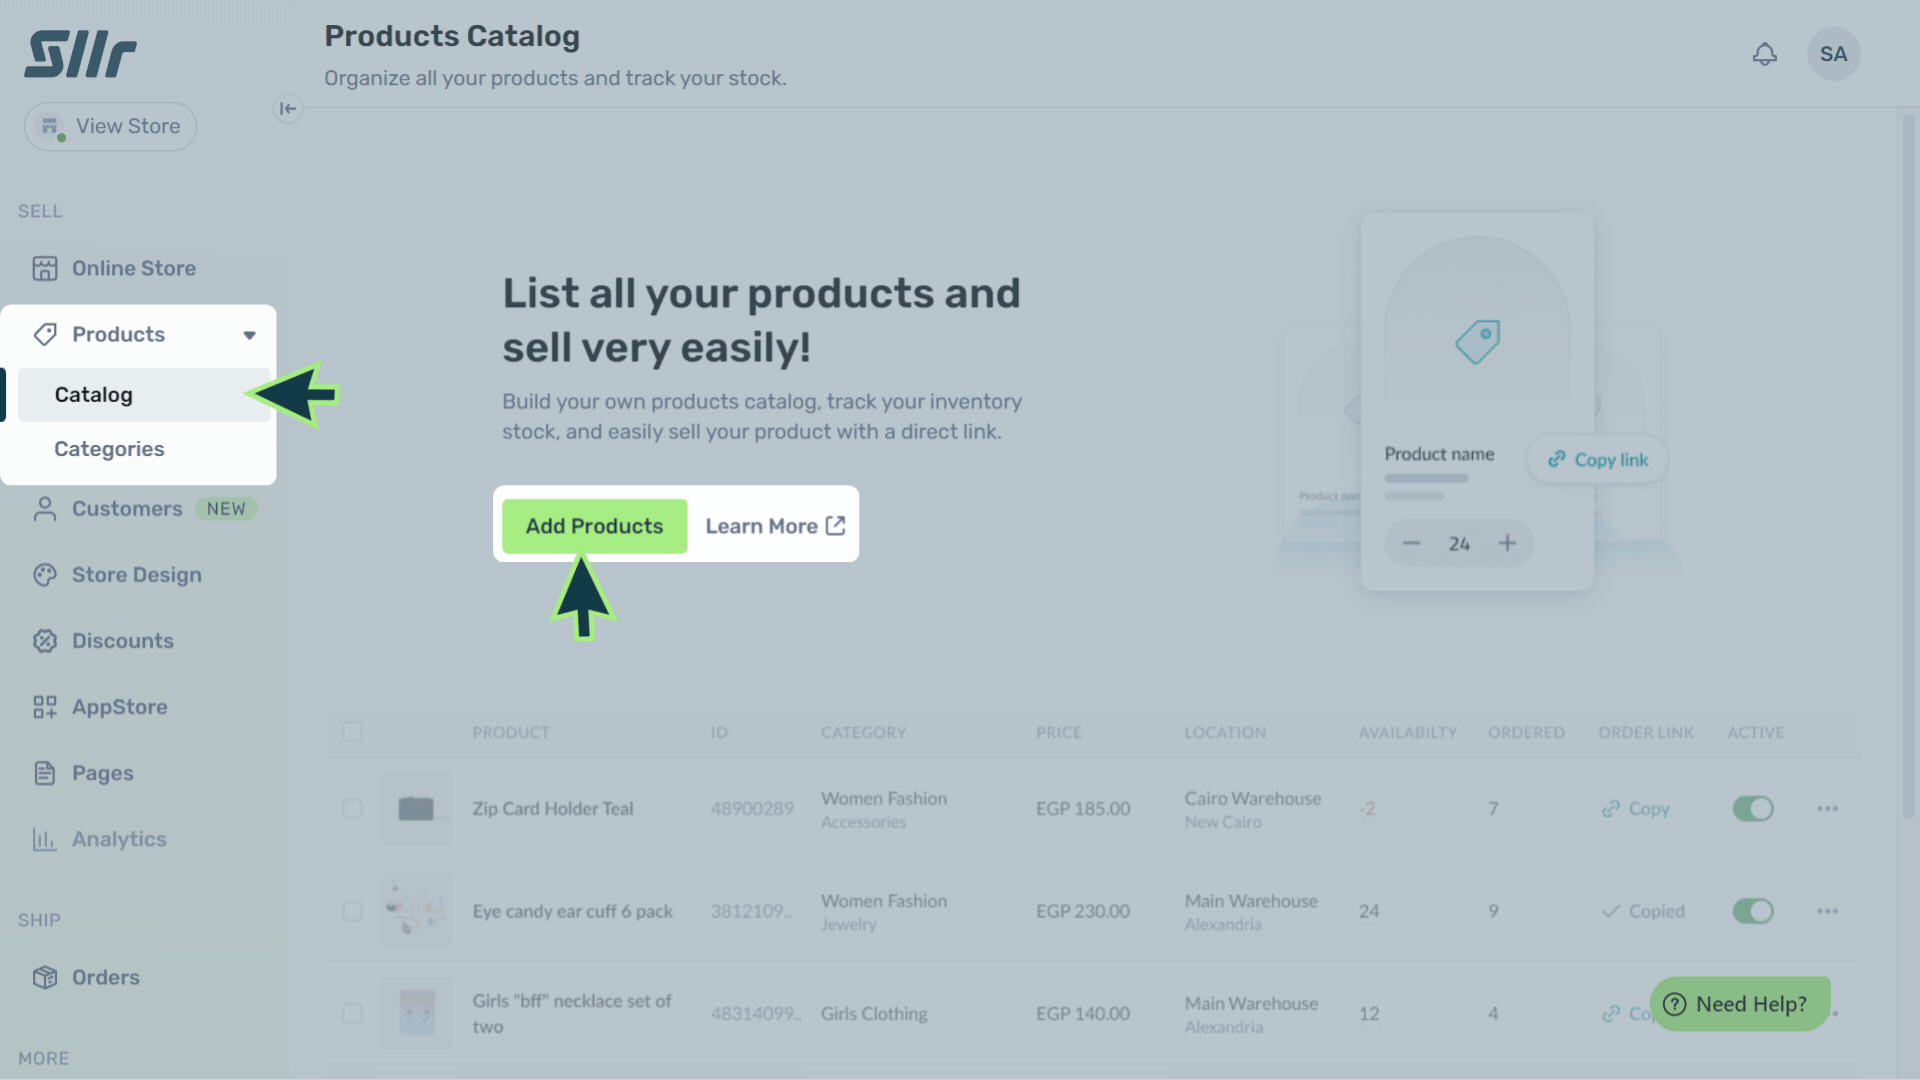Click the Discounts badge icon

tap(45, 641)
